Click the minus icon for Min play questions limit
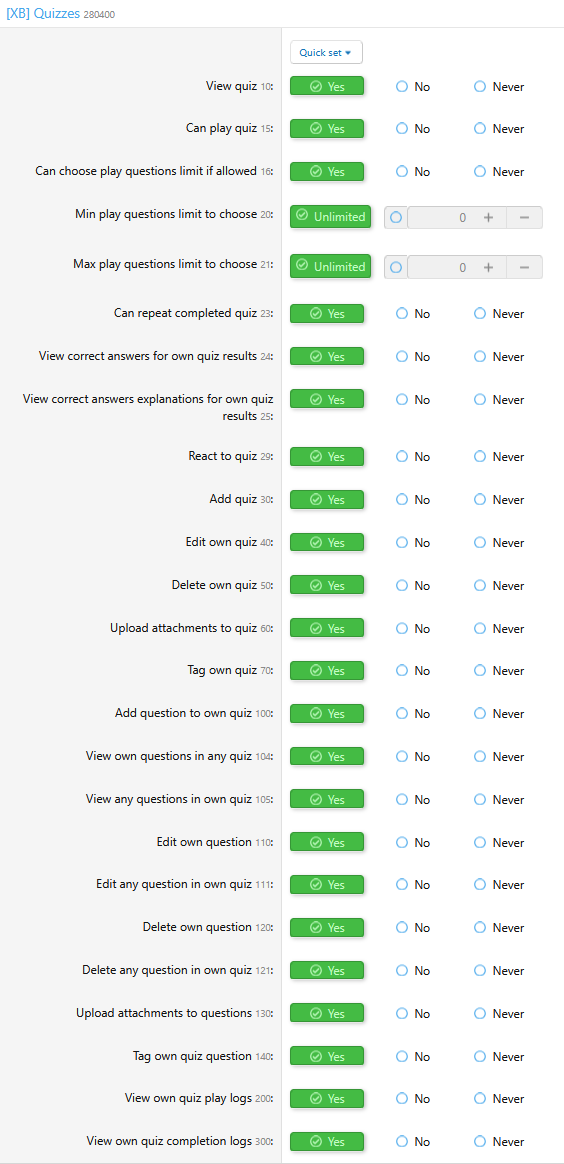Viewport: 564px width, 1164px height. click(x=525, y=218)
